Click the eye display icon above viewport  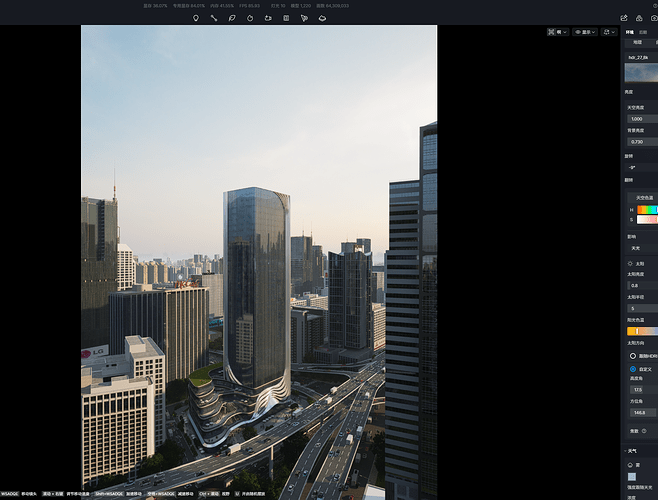click(x=578, y=32)
